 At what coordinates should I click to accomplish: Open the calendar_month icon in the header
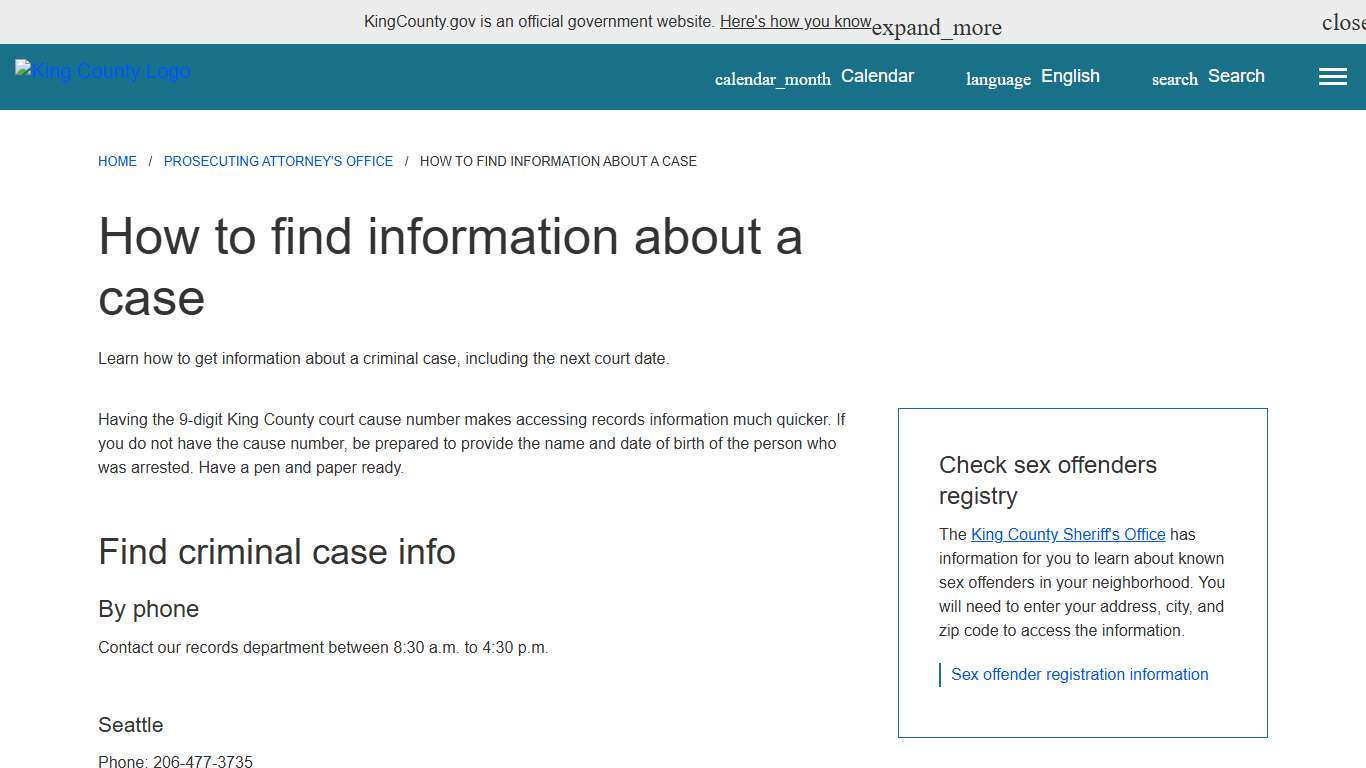(x=772, y=78)
